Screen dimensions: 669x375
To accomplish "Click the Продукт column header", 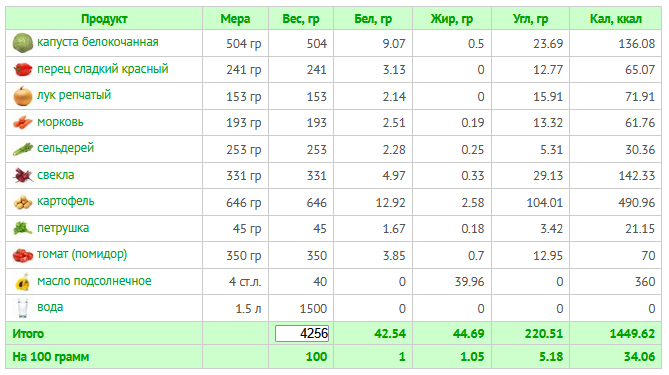I will 104,19.
